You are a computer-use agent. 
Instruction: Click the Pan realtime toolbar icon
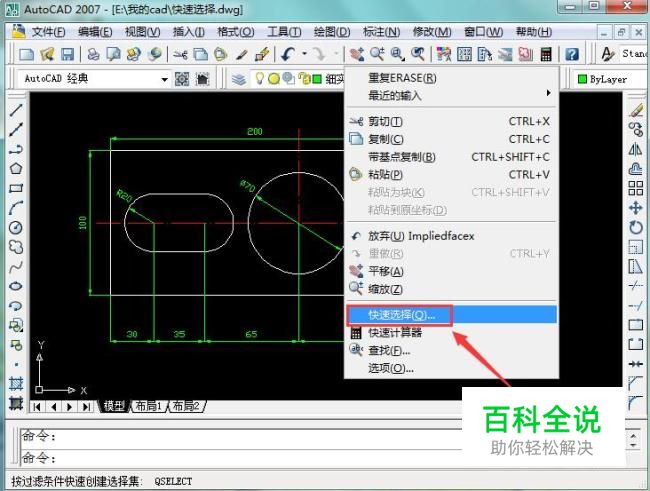tap(357, 54)
